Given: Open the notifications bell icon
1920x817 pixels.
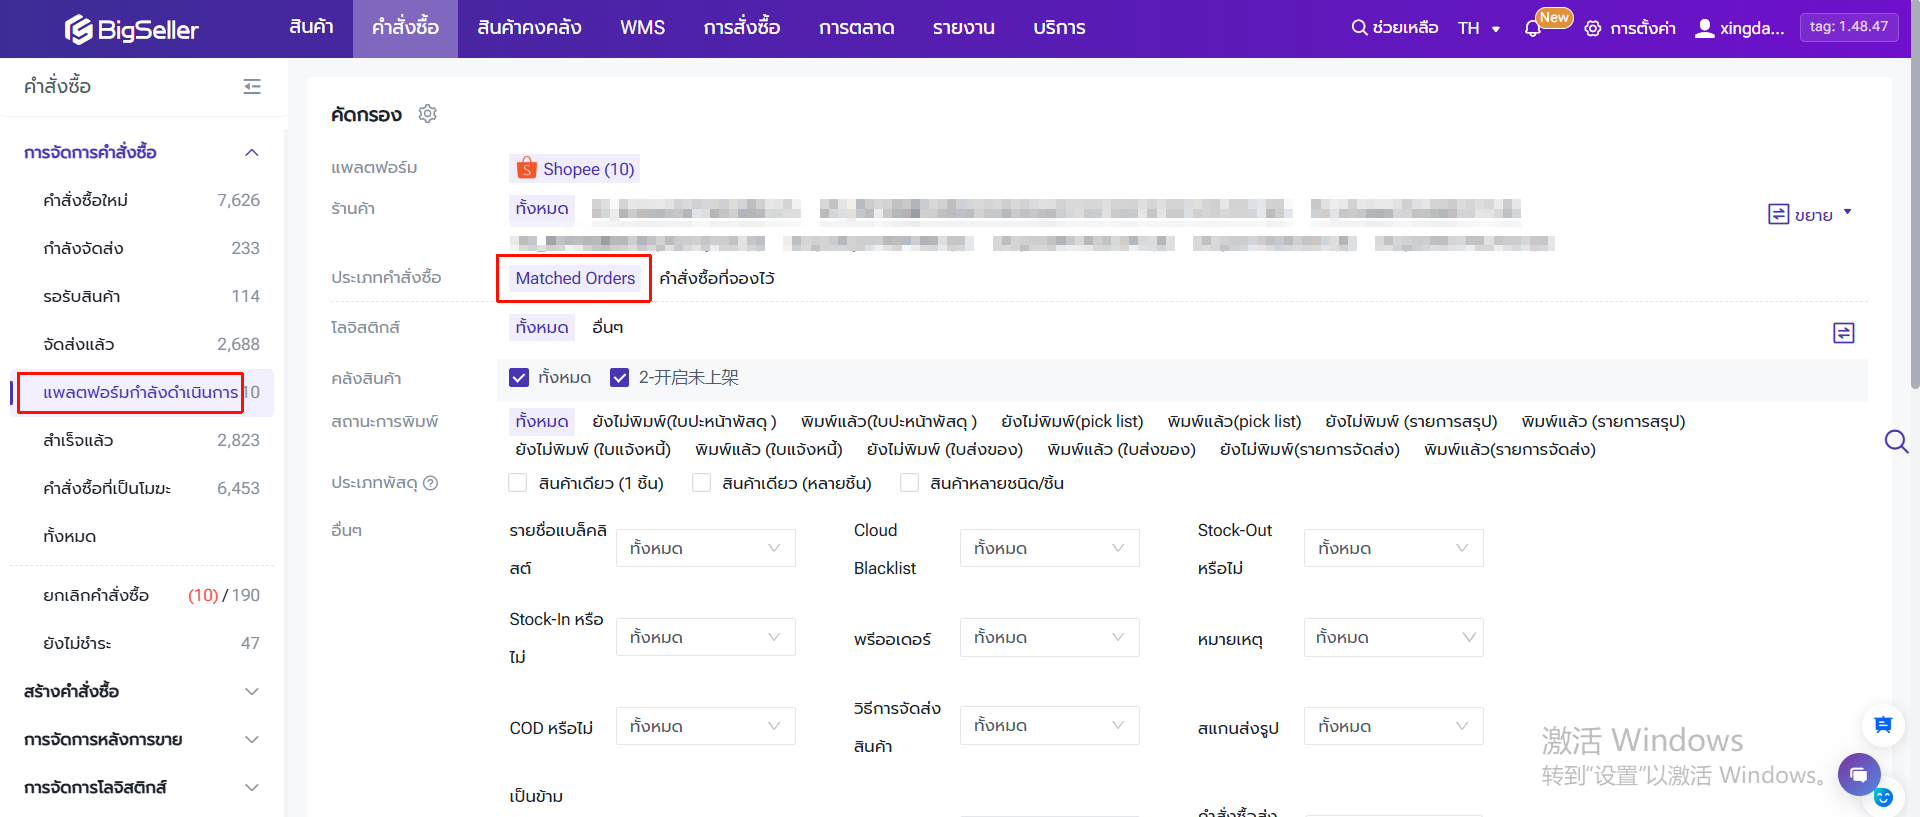Looking at the screenshot, I should click(1532, 29).
